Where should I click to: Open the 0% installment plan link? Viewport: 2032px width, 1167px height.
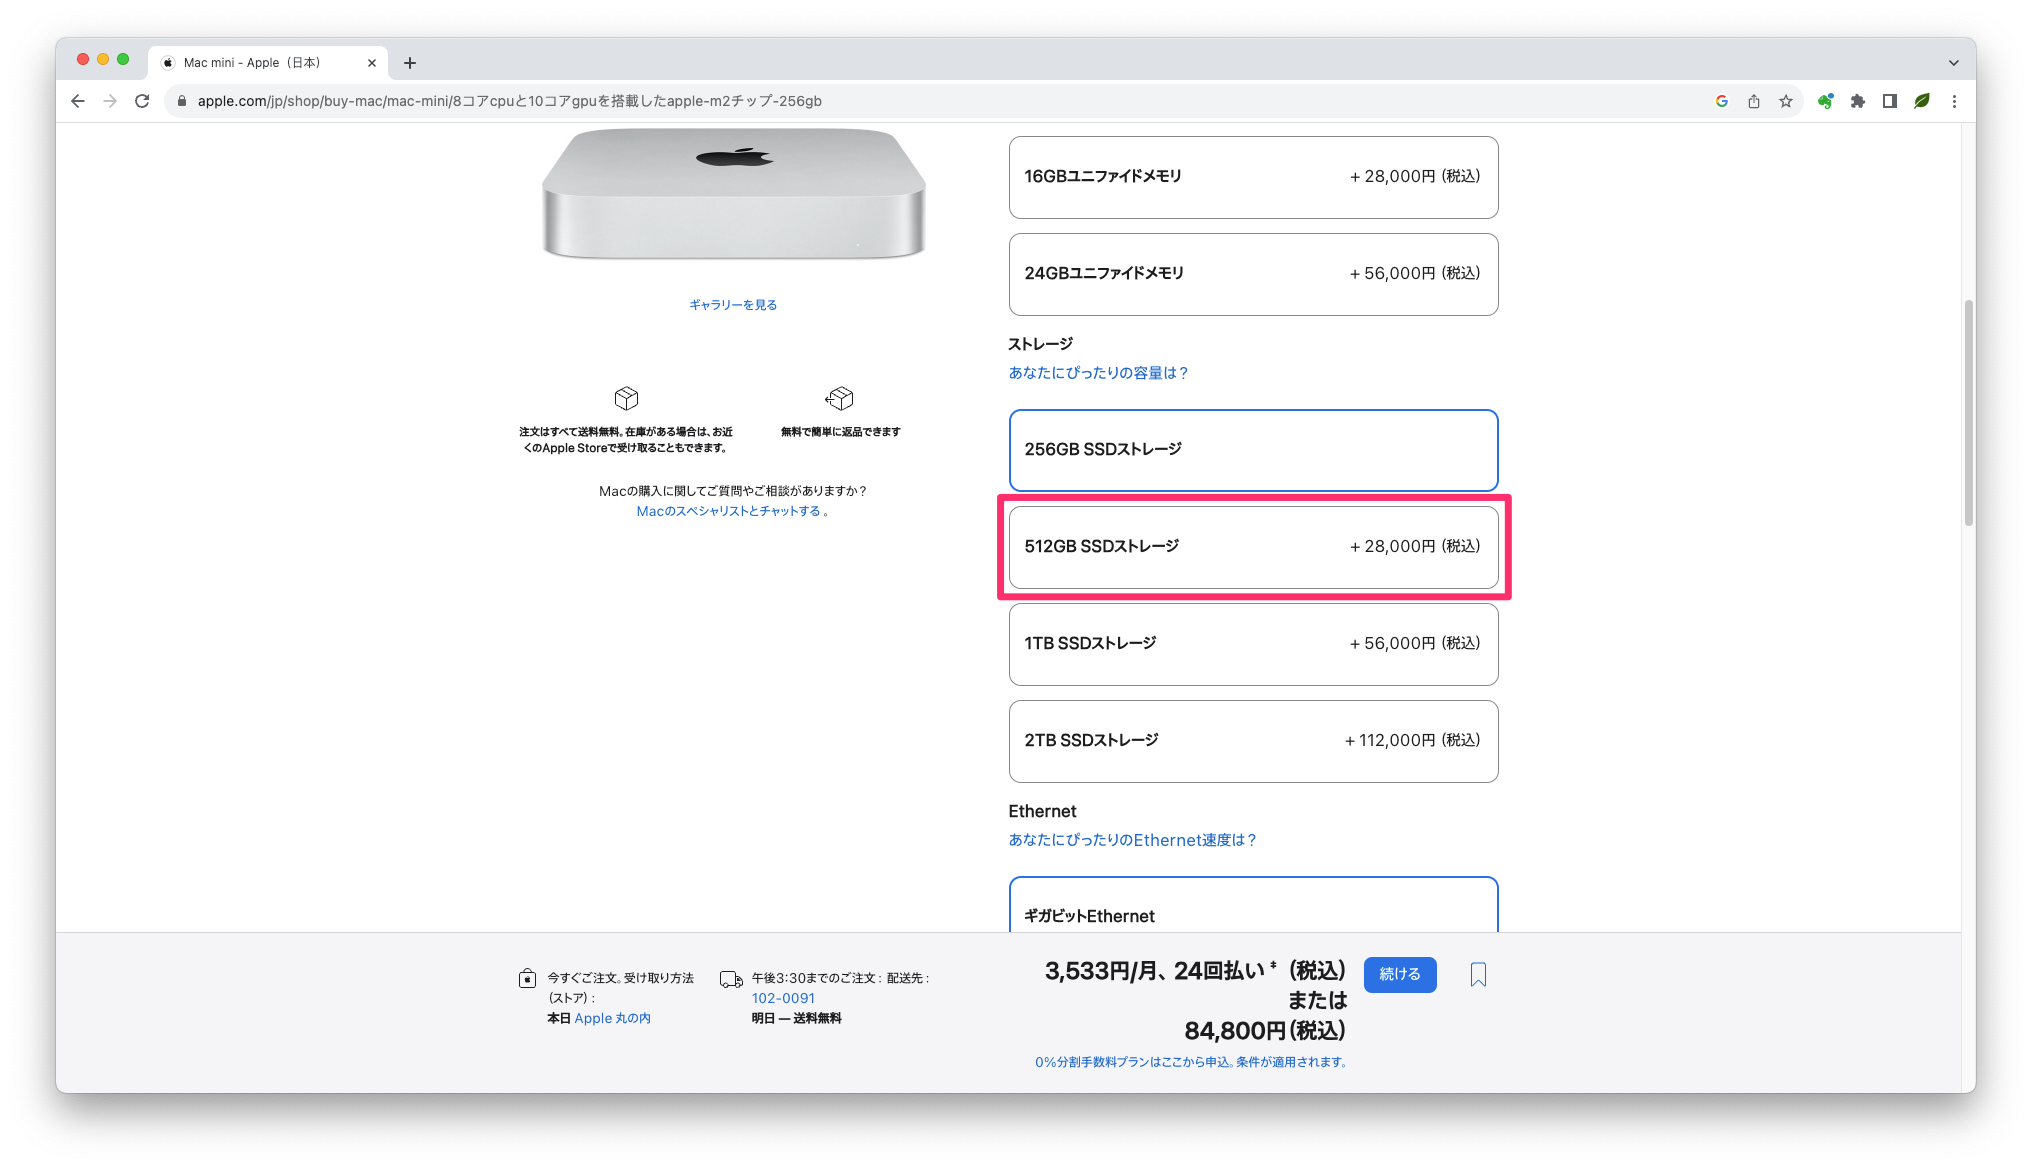coord(1190,1062)
